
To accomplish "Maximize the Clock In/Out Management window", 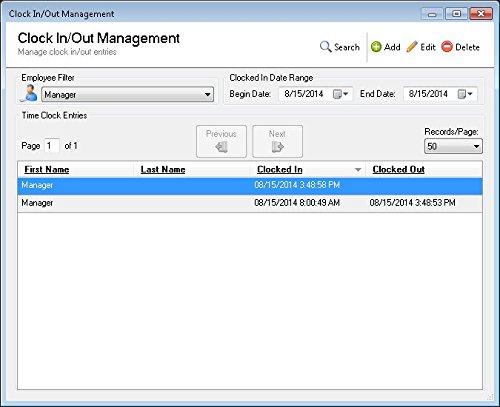I will tap(457, 14).
